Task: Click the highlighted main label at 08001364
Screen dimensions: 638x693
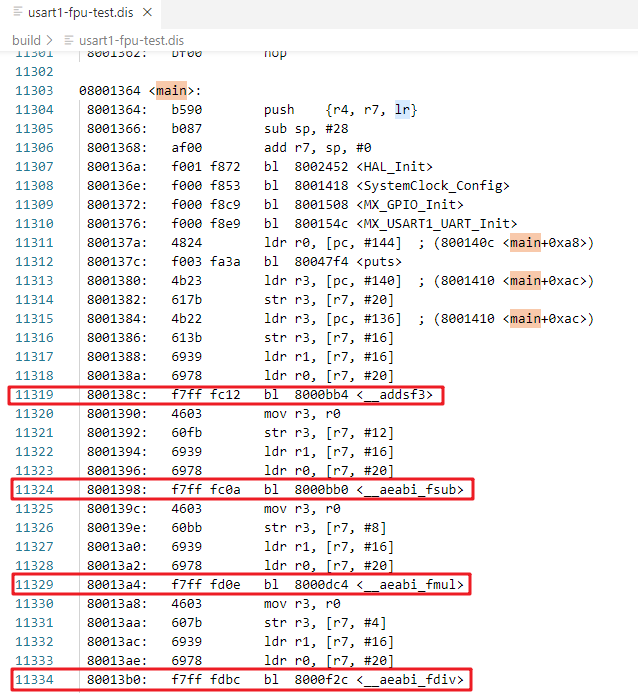Action: click(171, 91)
